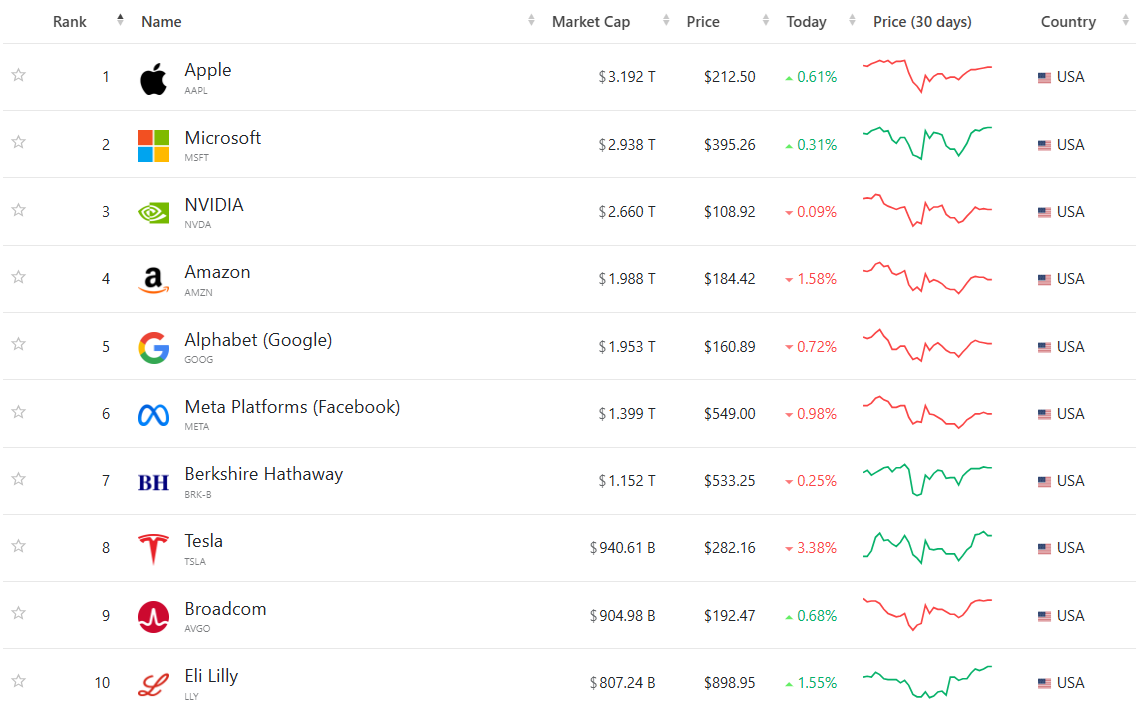This screenshot has width=1147, height=714.
Task: Sort by Name using the sort arrows
Action: click(x=531, y=20)
